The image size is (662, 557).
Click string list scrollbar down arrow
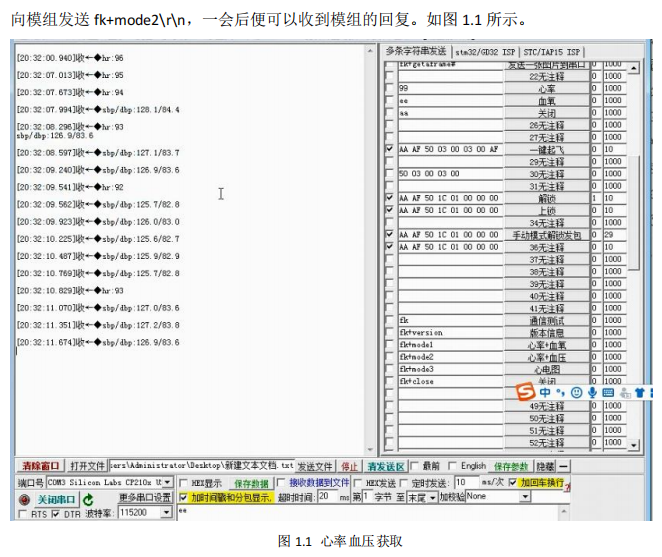point(633,445)
